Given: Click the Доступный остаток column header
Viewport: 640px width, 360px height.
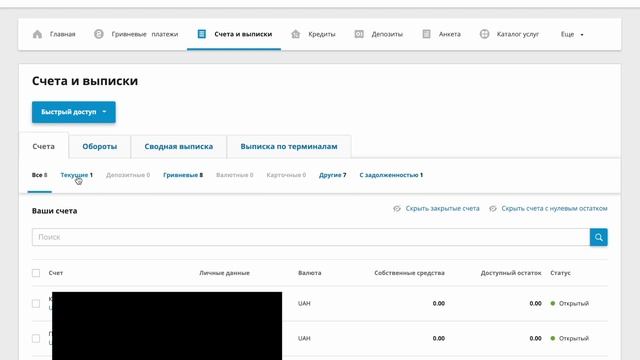Looking at the screenshot, I should click(x=511, y=273).
